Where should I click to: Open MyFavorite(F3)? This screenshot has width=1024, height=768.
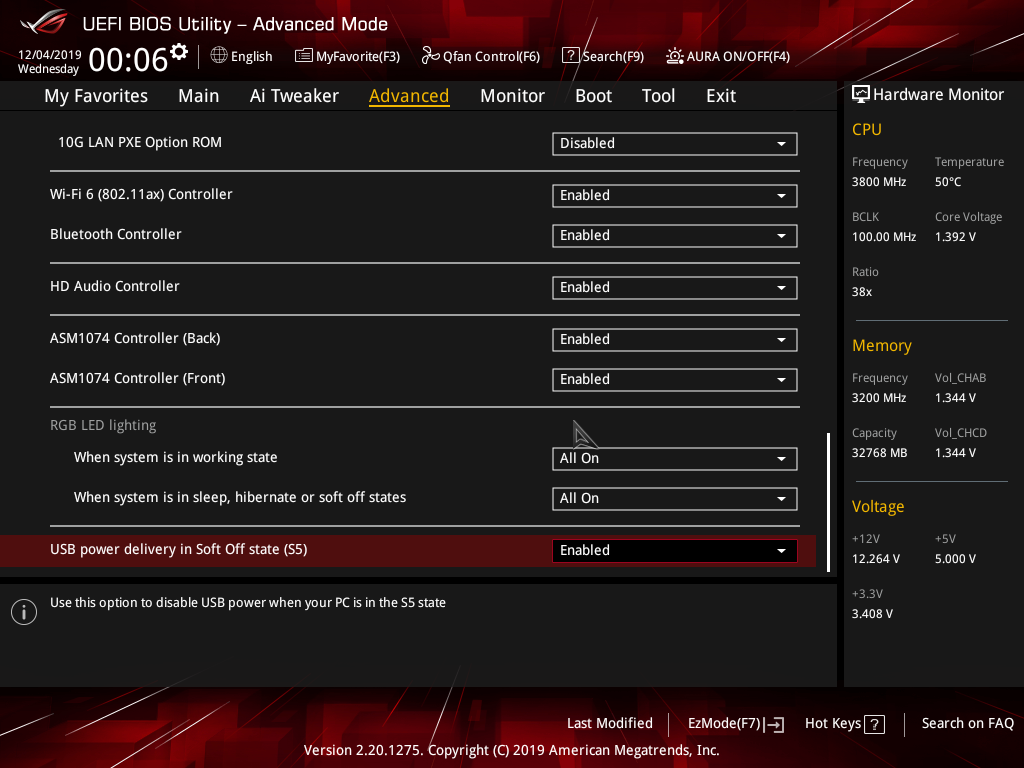(347, 56)
